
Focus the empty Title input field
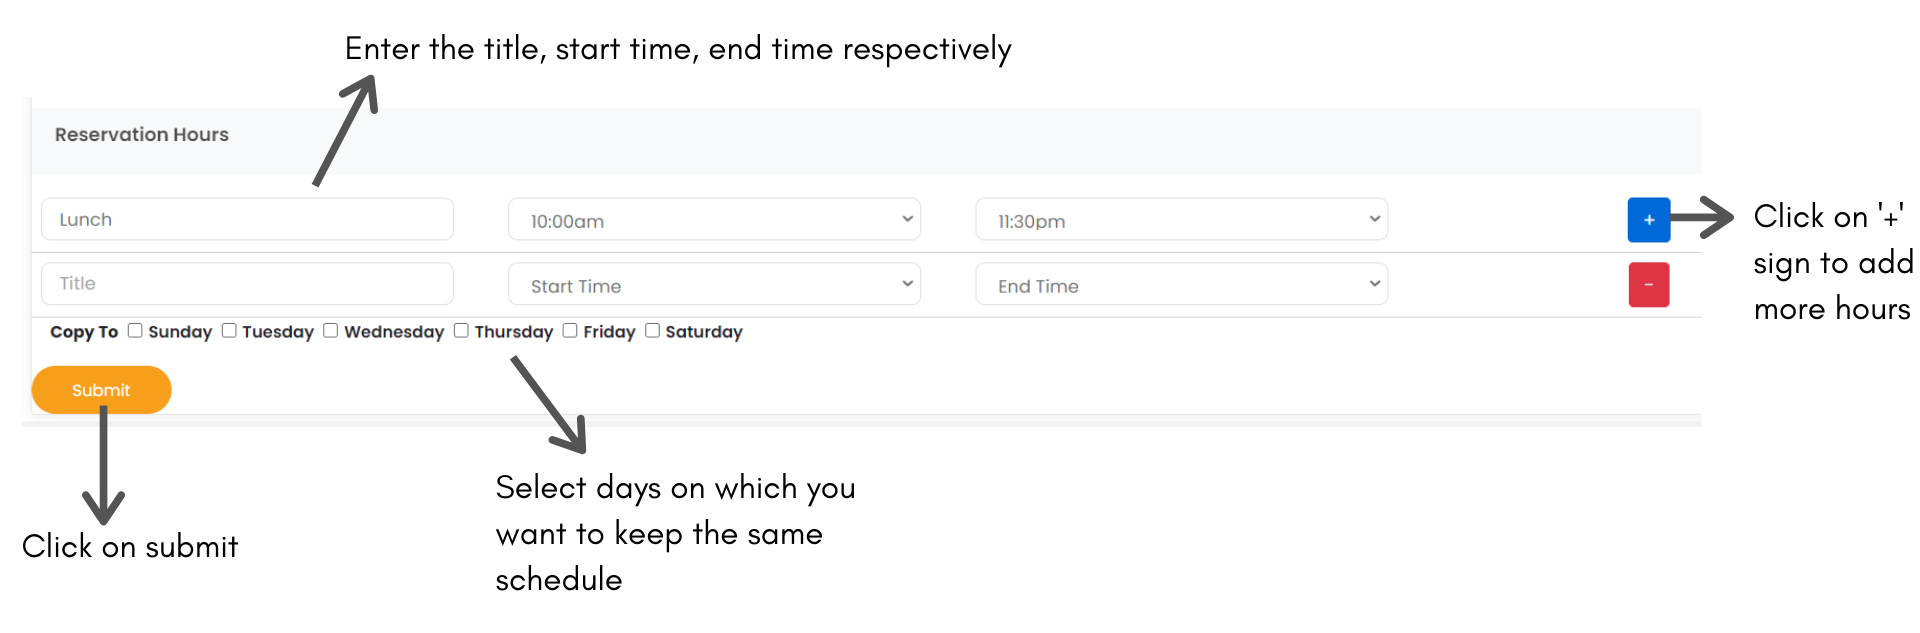click(247, 284)
